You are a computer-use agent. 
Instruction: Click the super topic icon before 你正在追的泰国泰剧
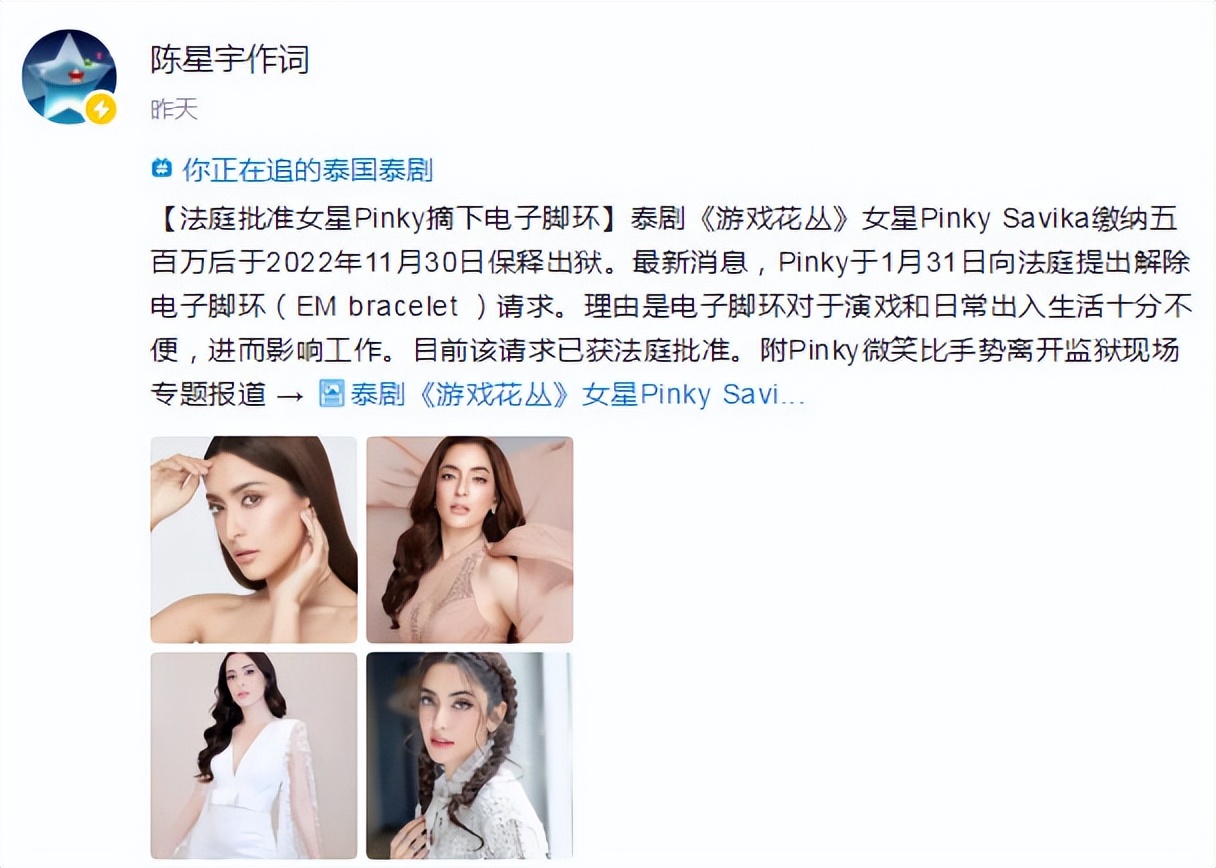[162, 169]
